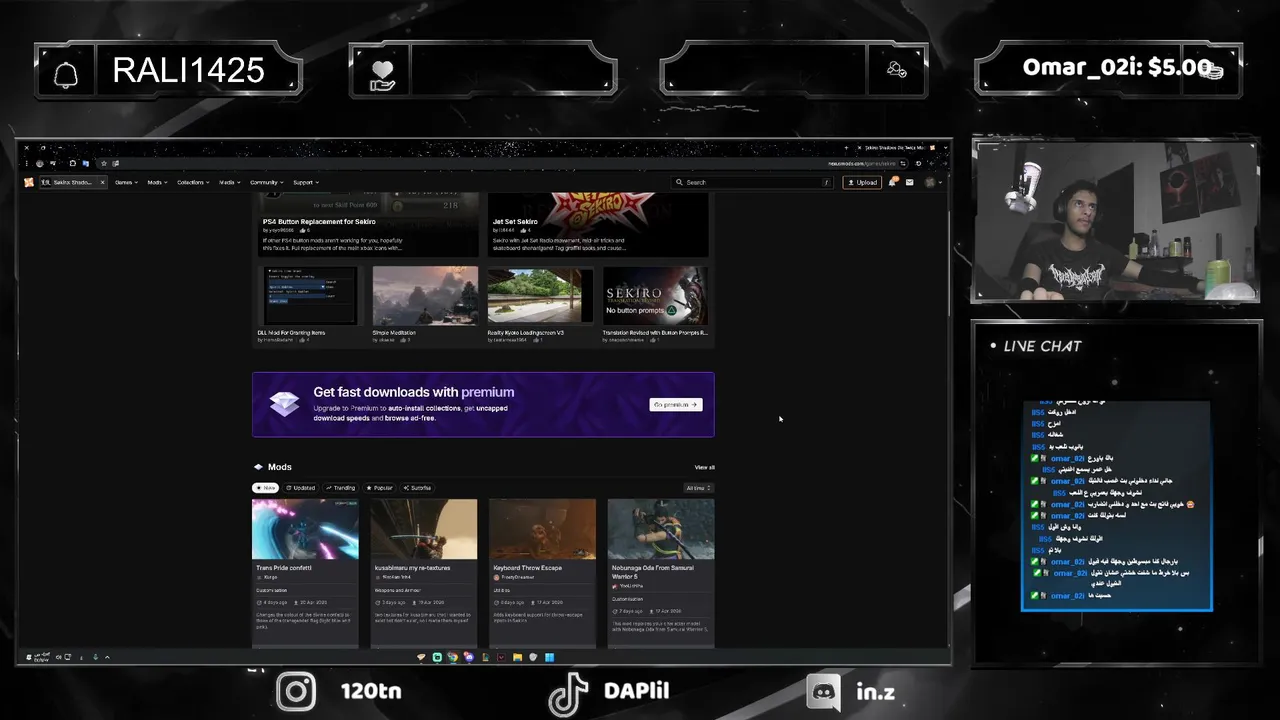Click the Instagram icon beside 120tn
Screen dimensions: 1280x720
click(x=296, y=691)
